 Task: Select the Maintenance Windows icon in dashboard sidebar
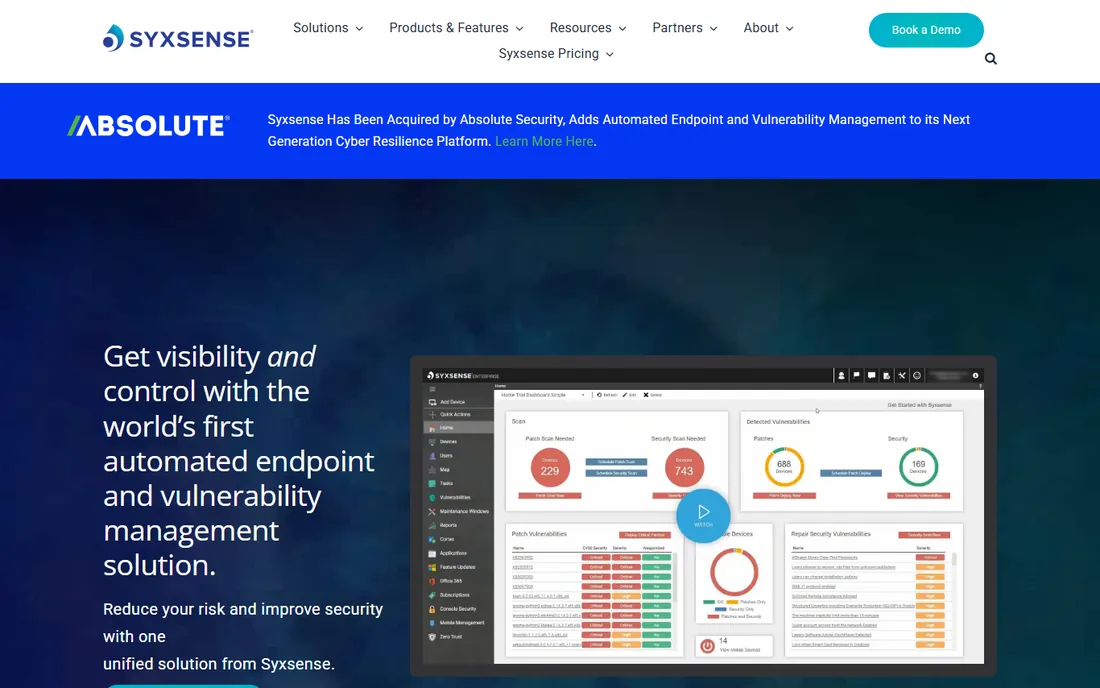pyautogui.click(x=432, y=512)
